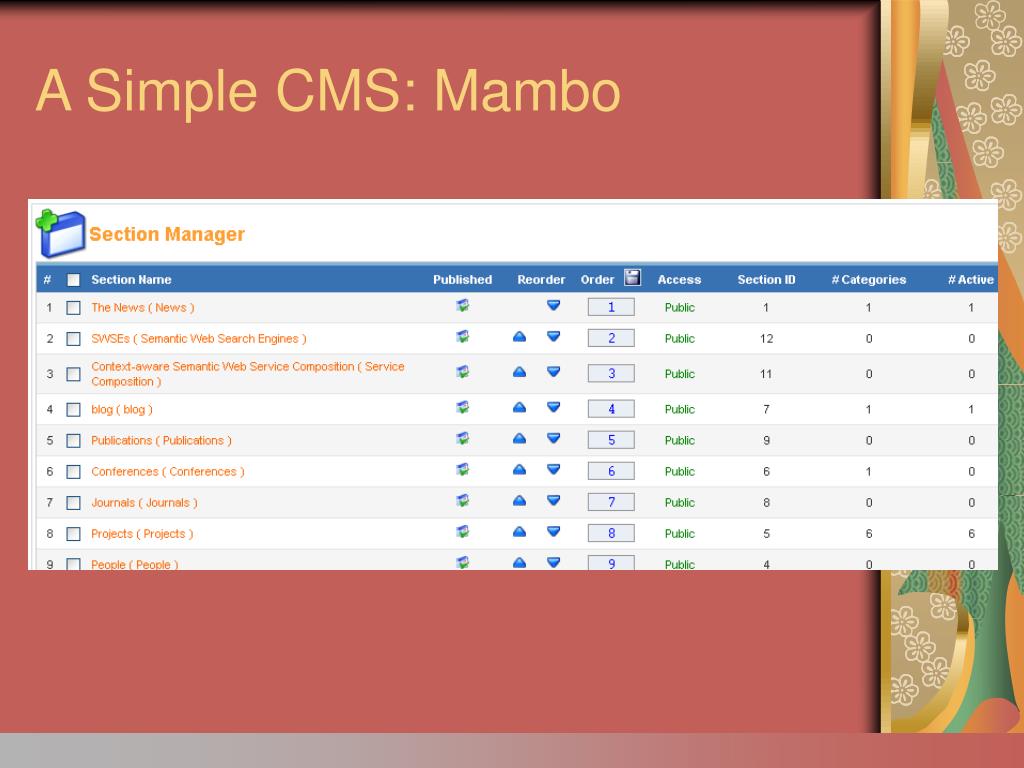Click the Published column header
The width and height of the screenshot is (1024, 768).
pos(462,280)
